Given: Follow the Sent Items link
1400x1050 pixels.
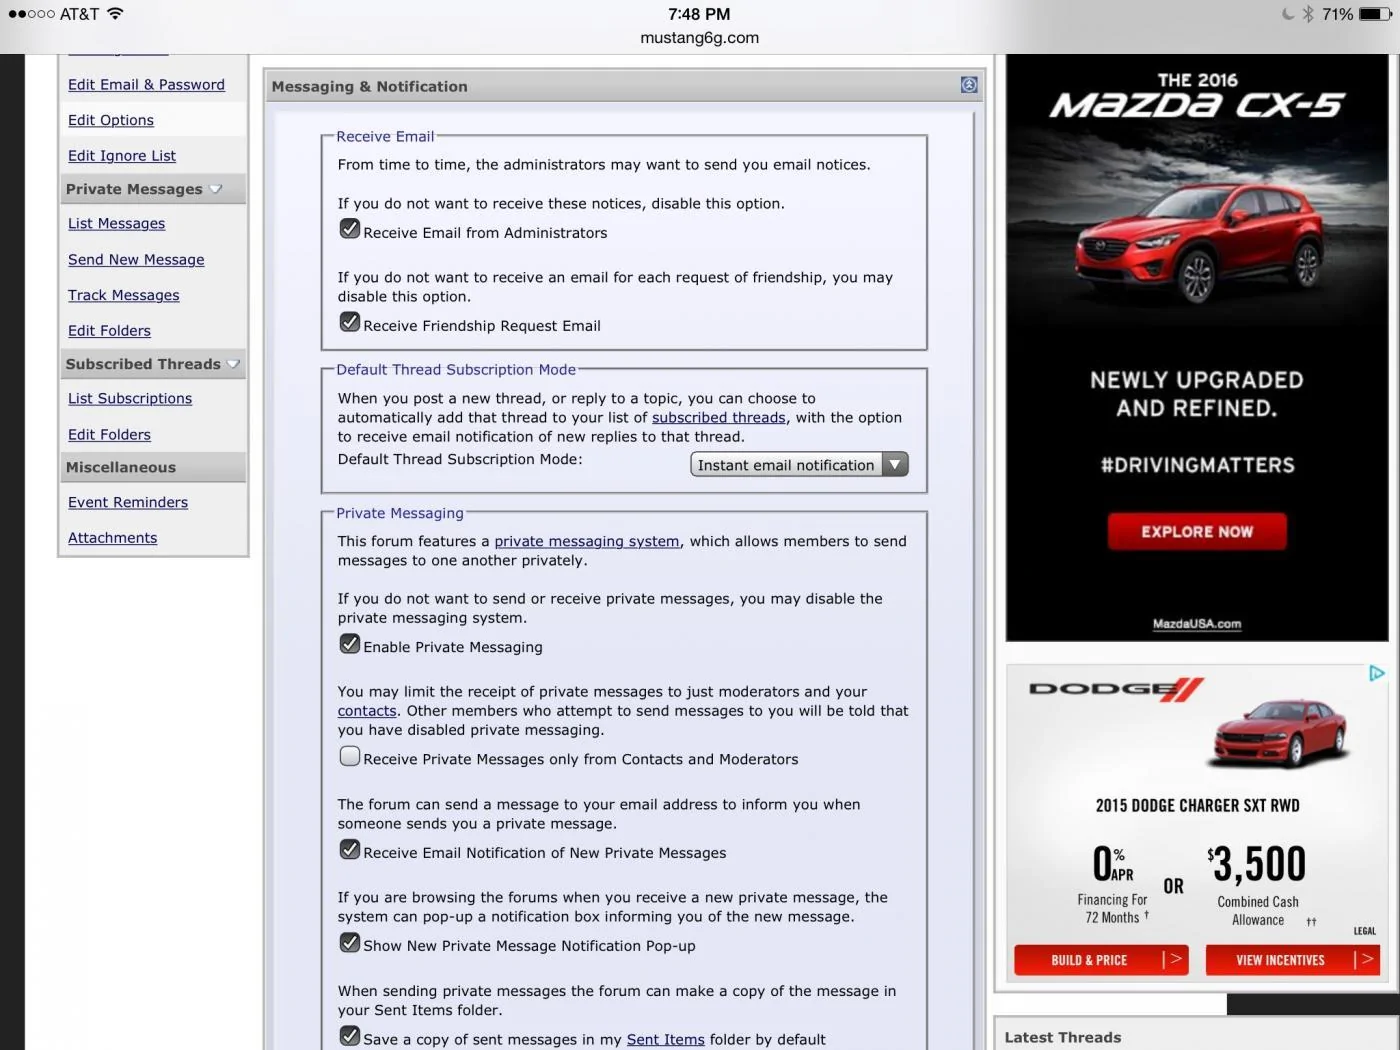Looking at the screenshot, I should coord(666,1040).
